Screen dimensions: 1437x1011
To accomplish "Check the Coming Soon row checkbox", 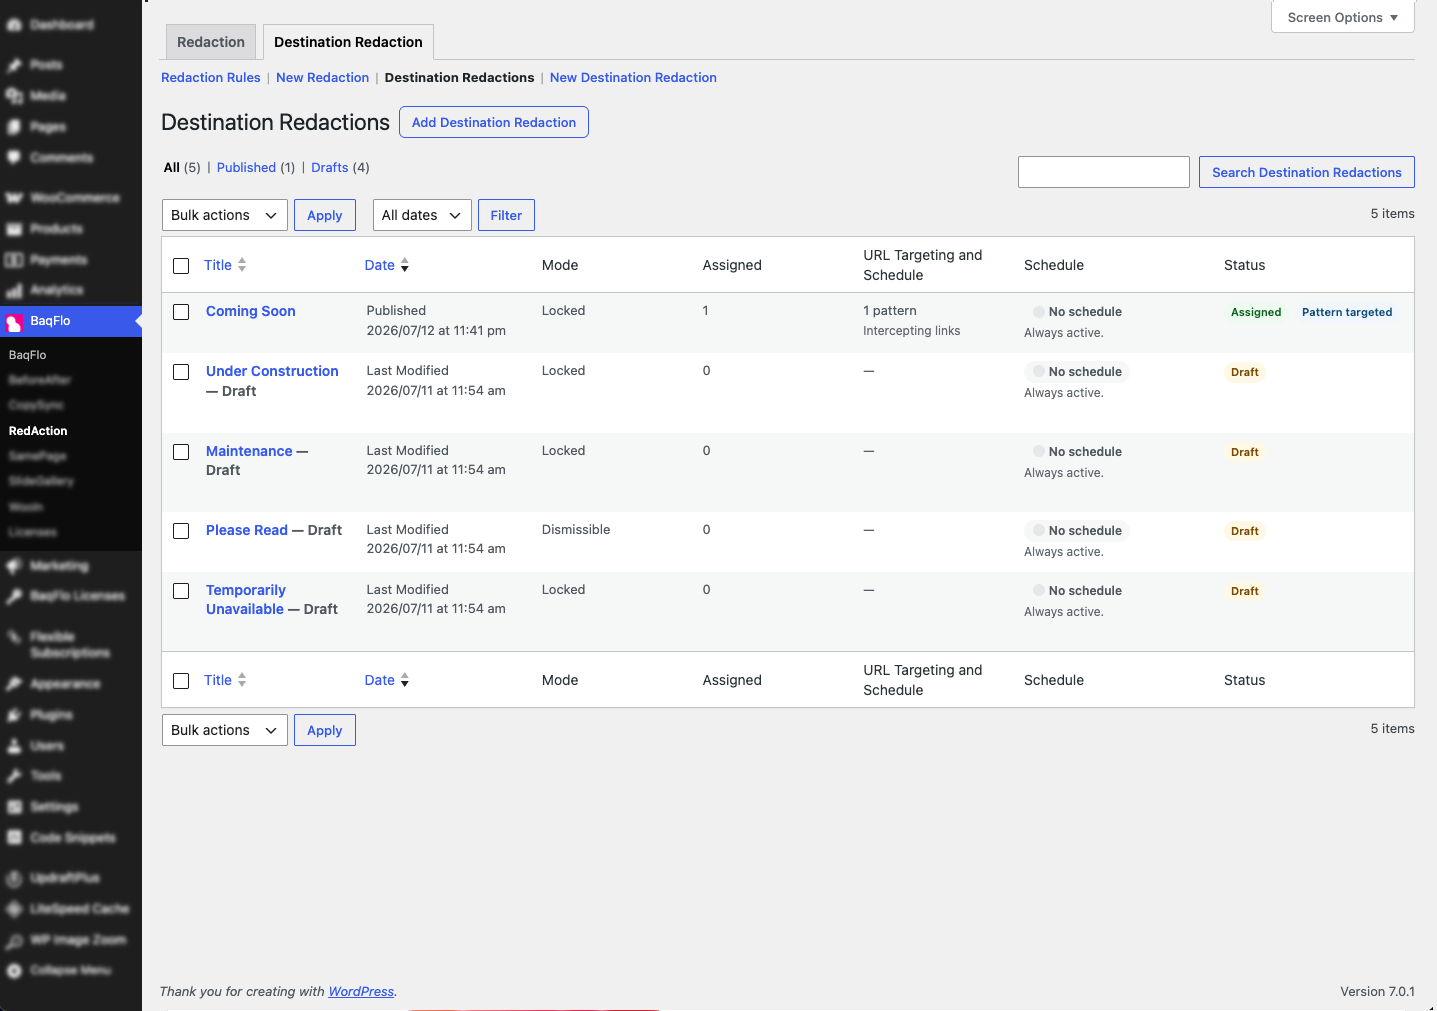I will click(x=181, y=312).
